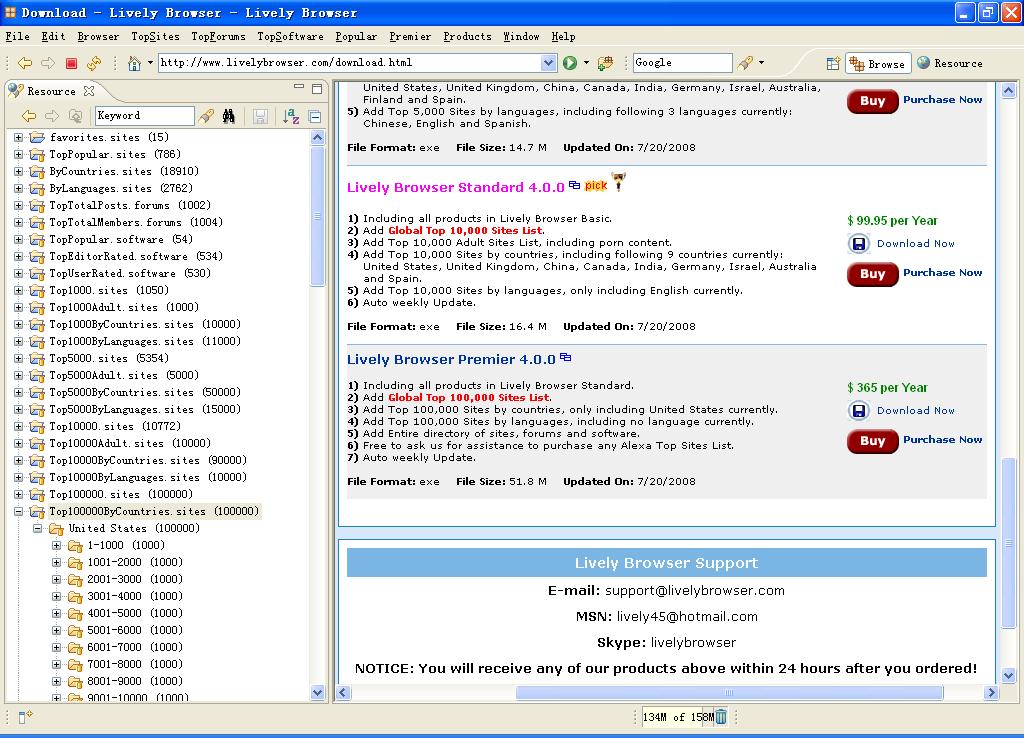Click the binoculars find icon
Viewport: 1024px width, 738px height.
coord(229,116)
